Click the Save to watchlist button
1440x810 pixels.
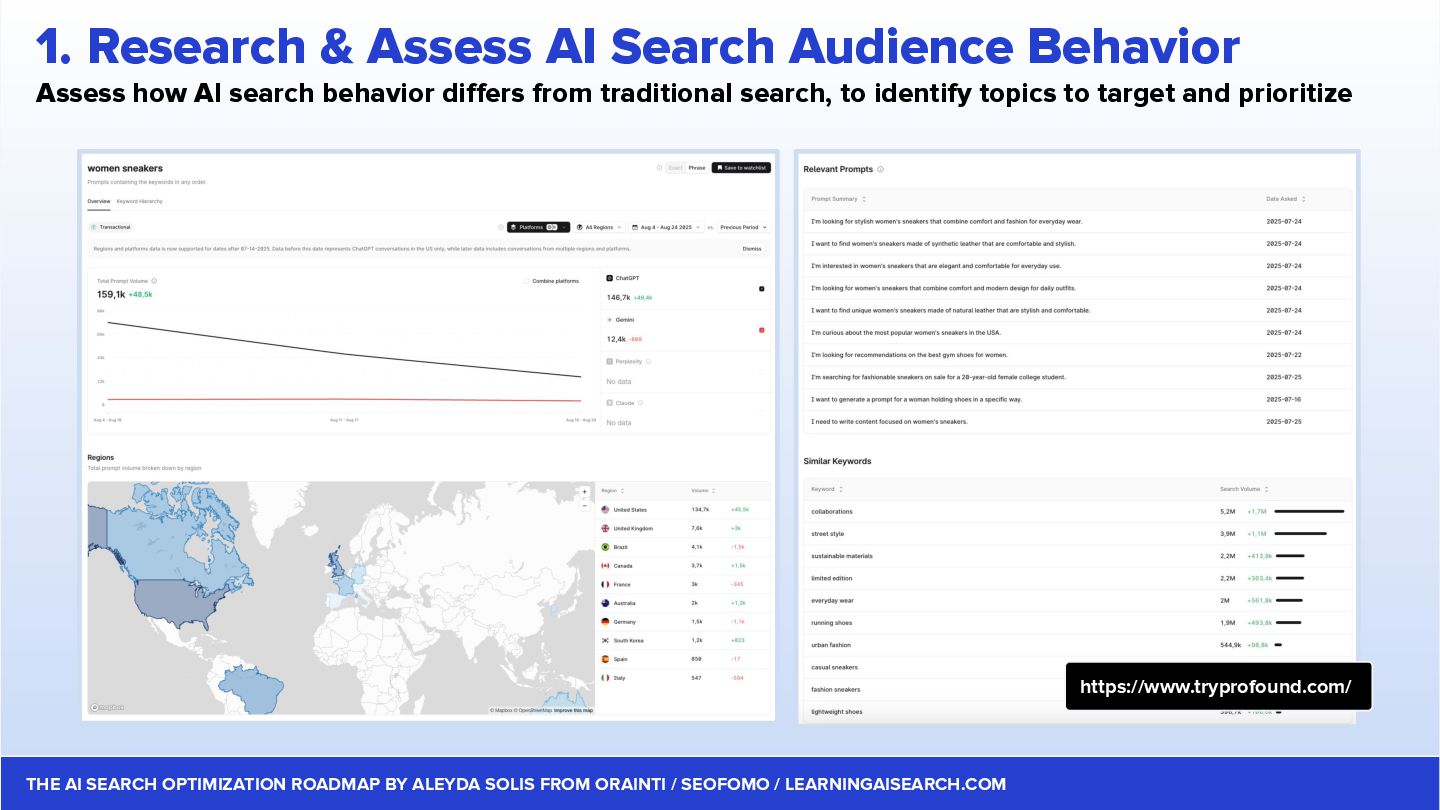click(x=741, y=168)
